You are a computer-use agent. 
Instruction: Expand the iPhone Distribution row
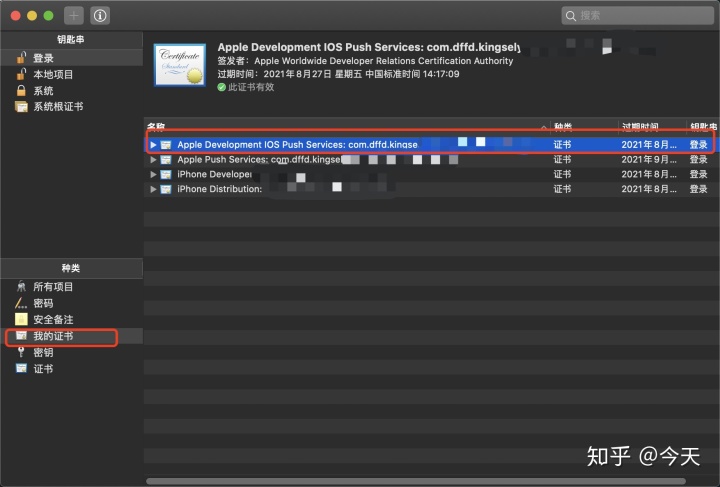[153, 189]
